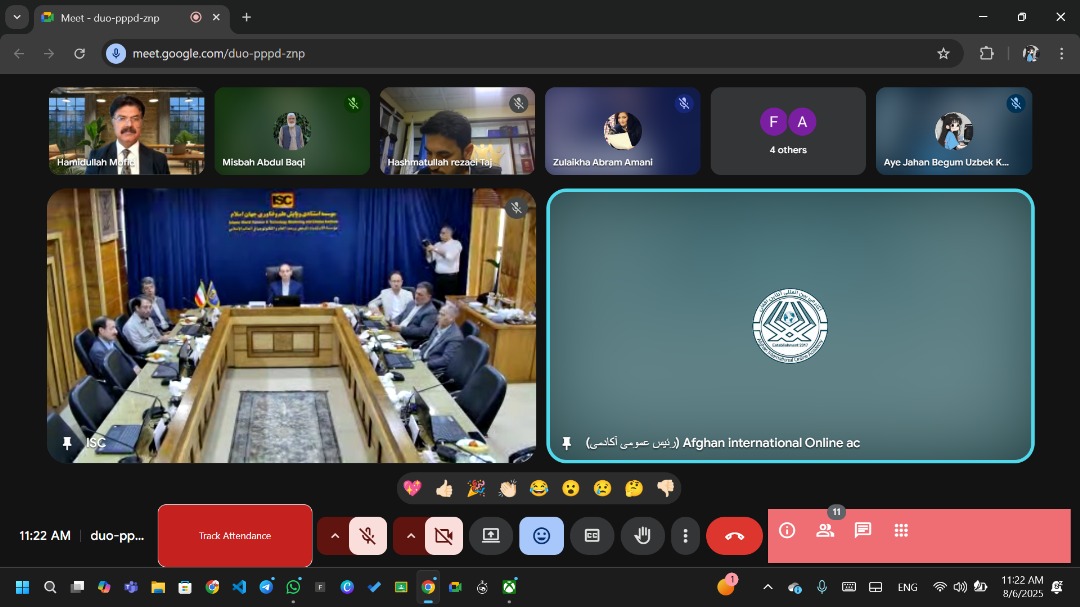Raise your hand in the meeting
Image resolution: width=1080 pixels, height=607 pixels.
(x=642, y=536)
